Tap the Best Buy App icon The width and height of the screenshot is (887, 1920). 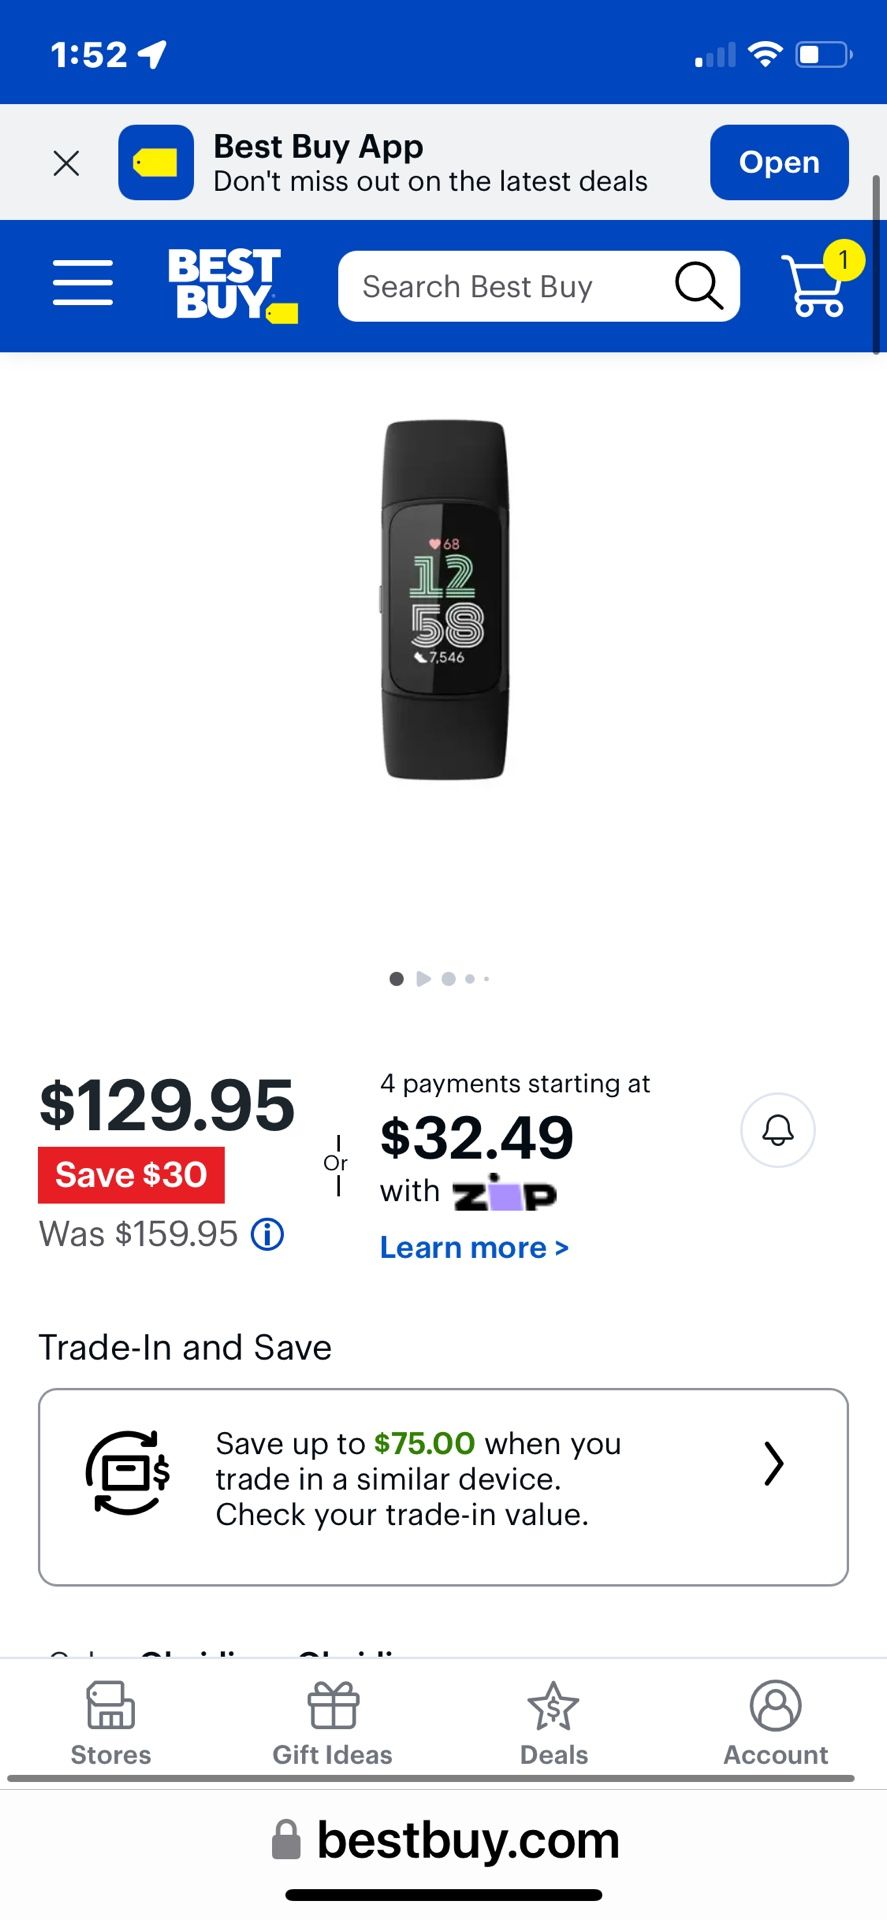click(x=156, y=163)
